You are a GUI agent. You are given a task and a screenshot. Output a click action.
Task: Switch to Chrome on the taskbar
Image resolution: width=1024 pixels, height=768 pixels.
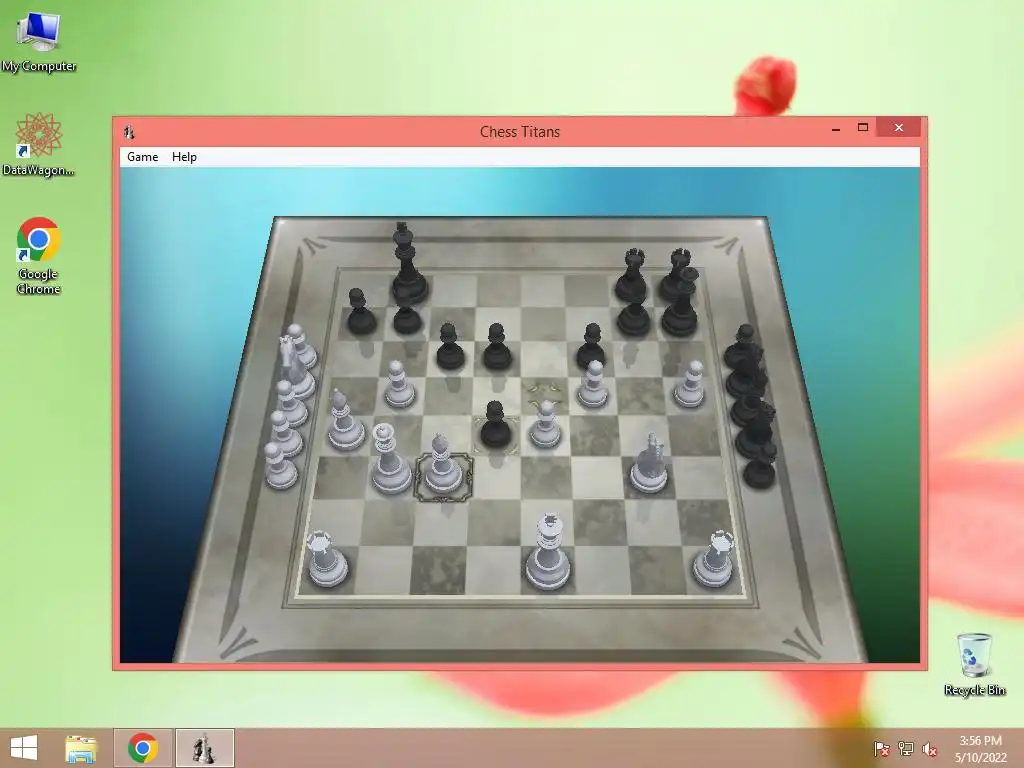(143, 748)
